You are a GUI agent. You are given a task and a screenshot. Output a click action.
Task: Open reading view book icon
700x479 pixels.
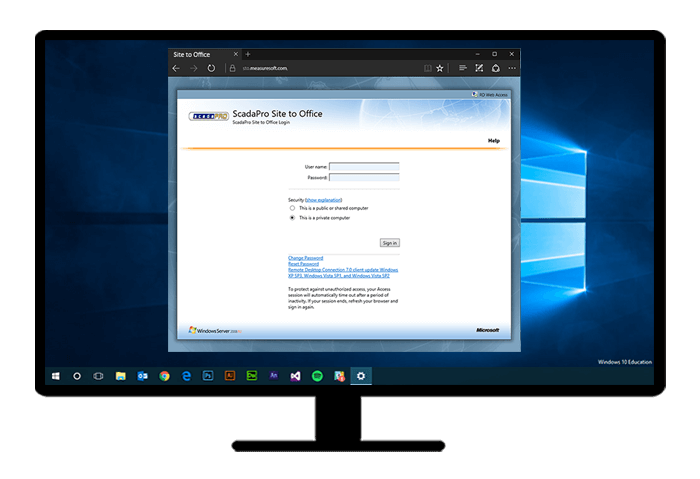427,68
